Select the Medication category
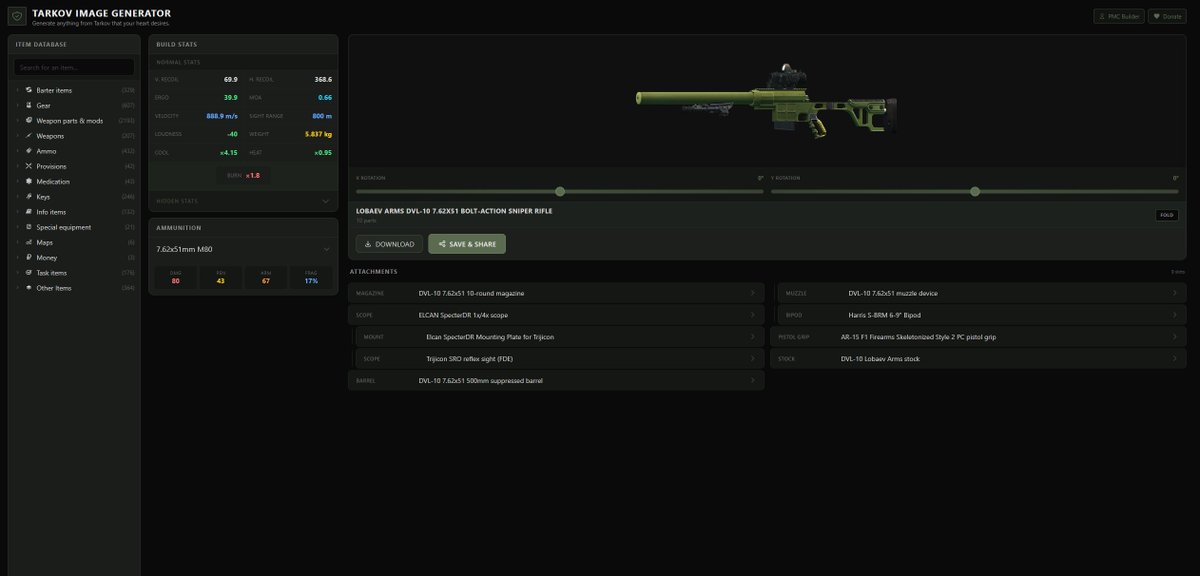 pos(75,181)
